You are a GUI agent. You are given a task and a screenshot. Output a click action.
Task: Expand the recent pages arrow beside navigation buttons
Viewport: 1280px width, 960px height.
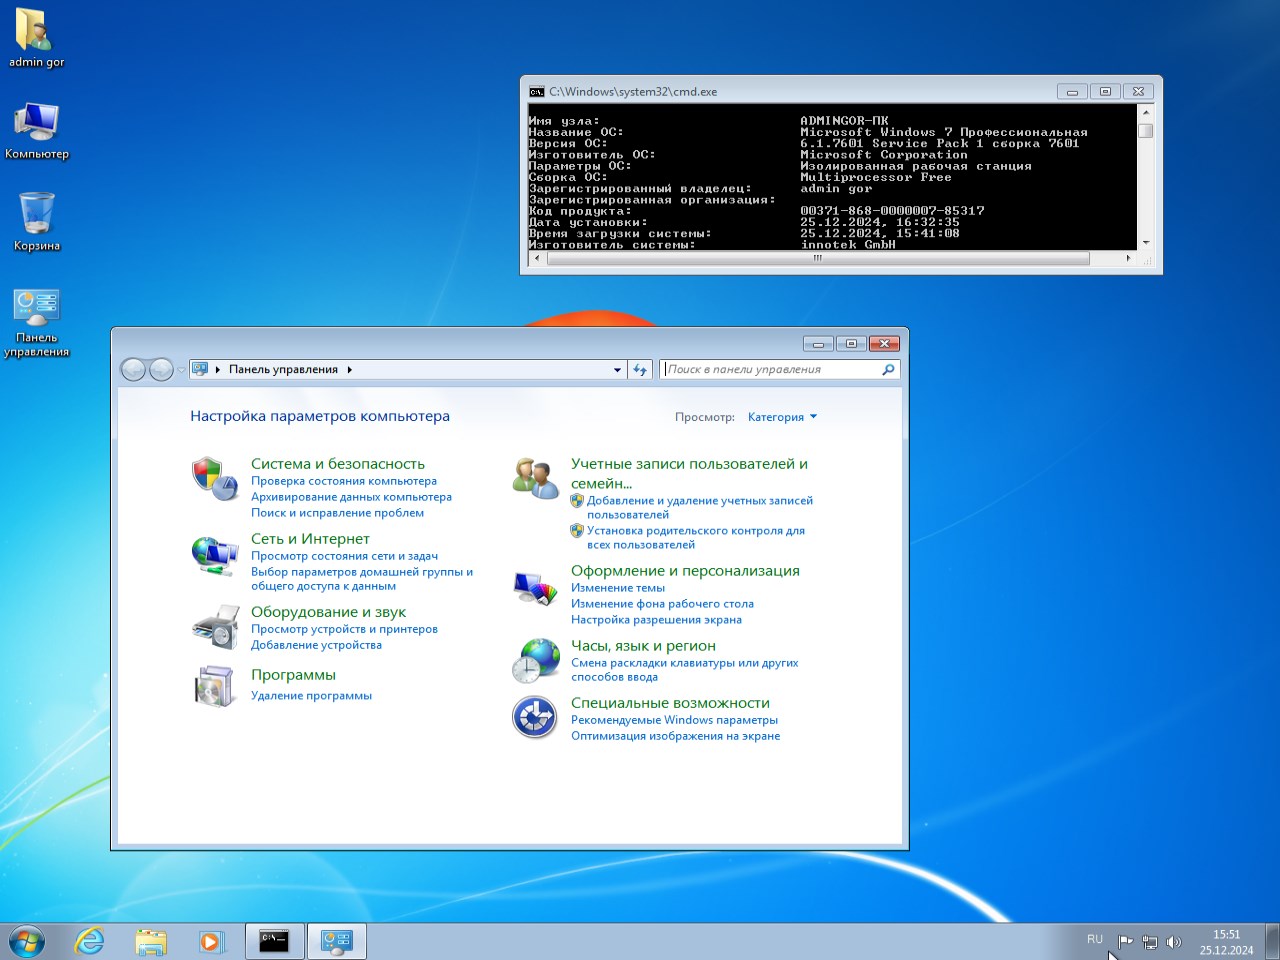click(181, 370)
